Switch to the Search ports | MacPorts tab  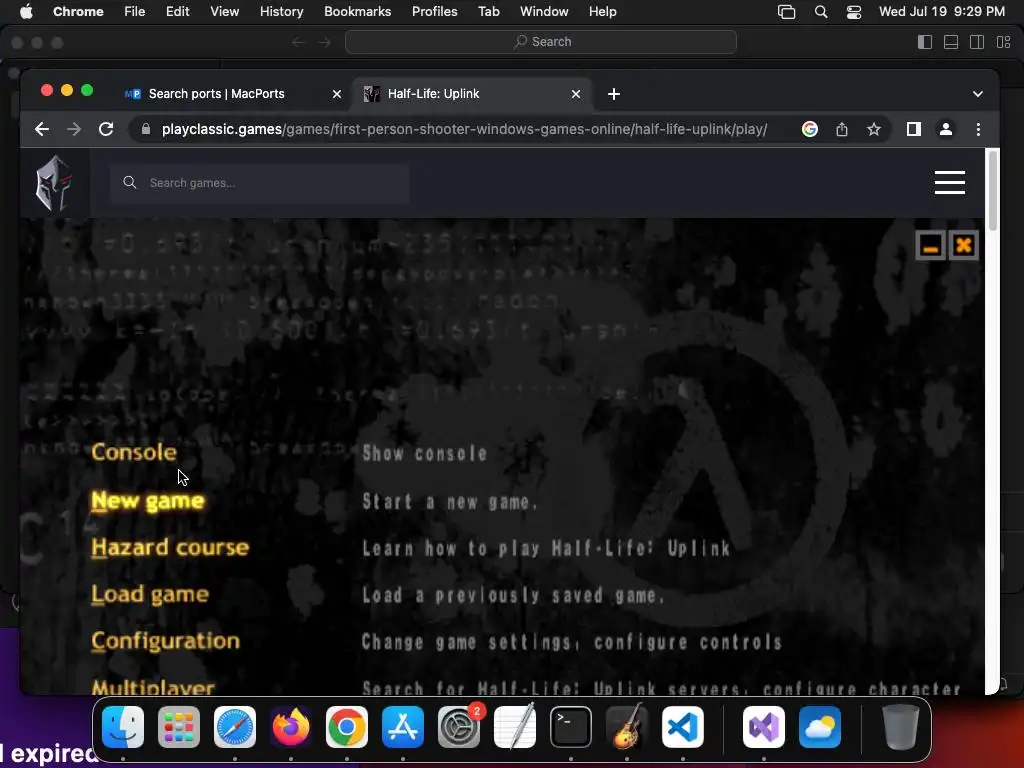[217, 94]
